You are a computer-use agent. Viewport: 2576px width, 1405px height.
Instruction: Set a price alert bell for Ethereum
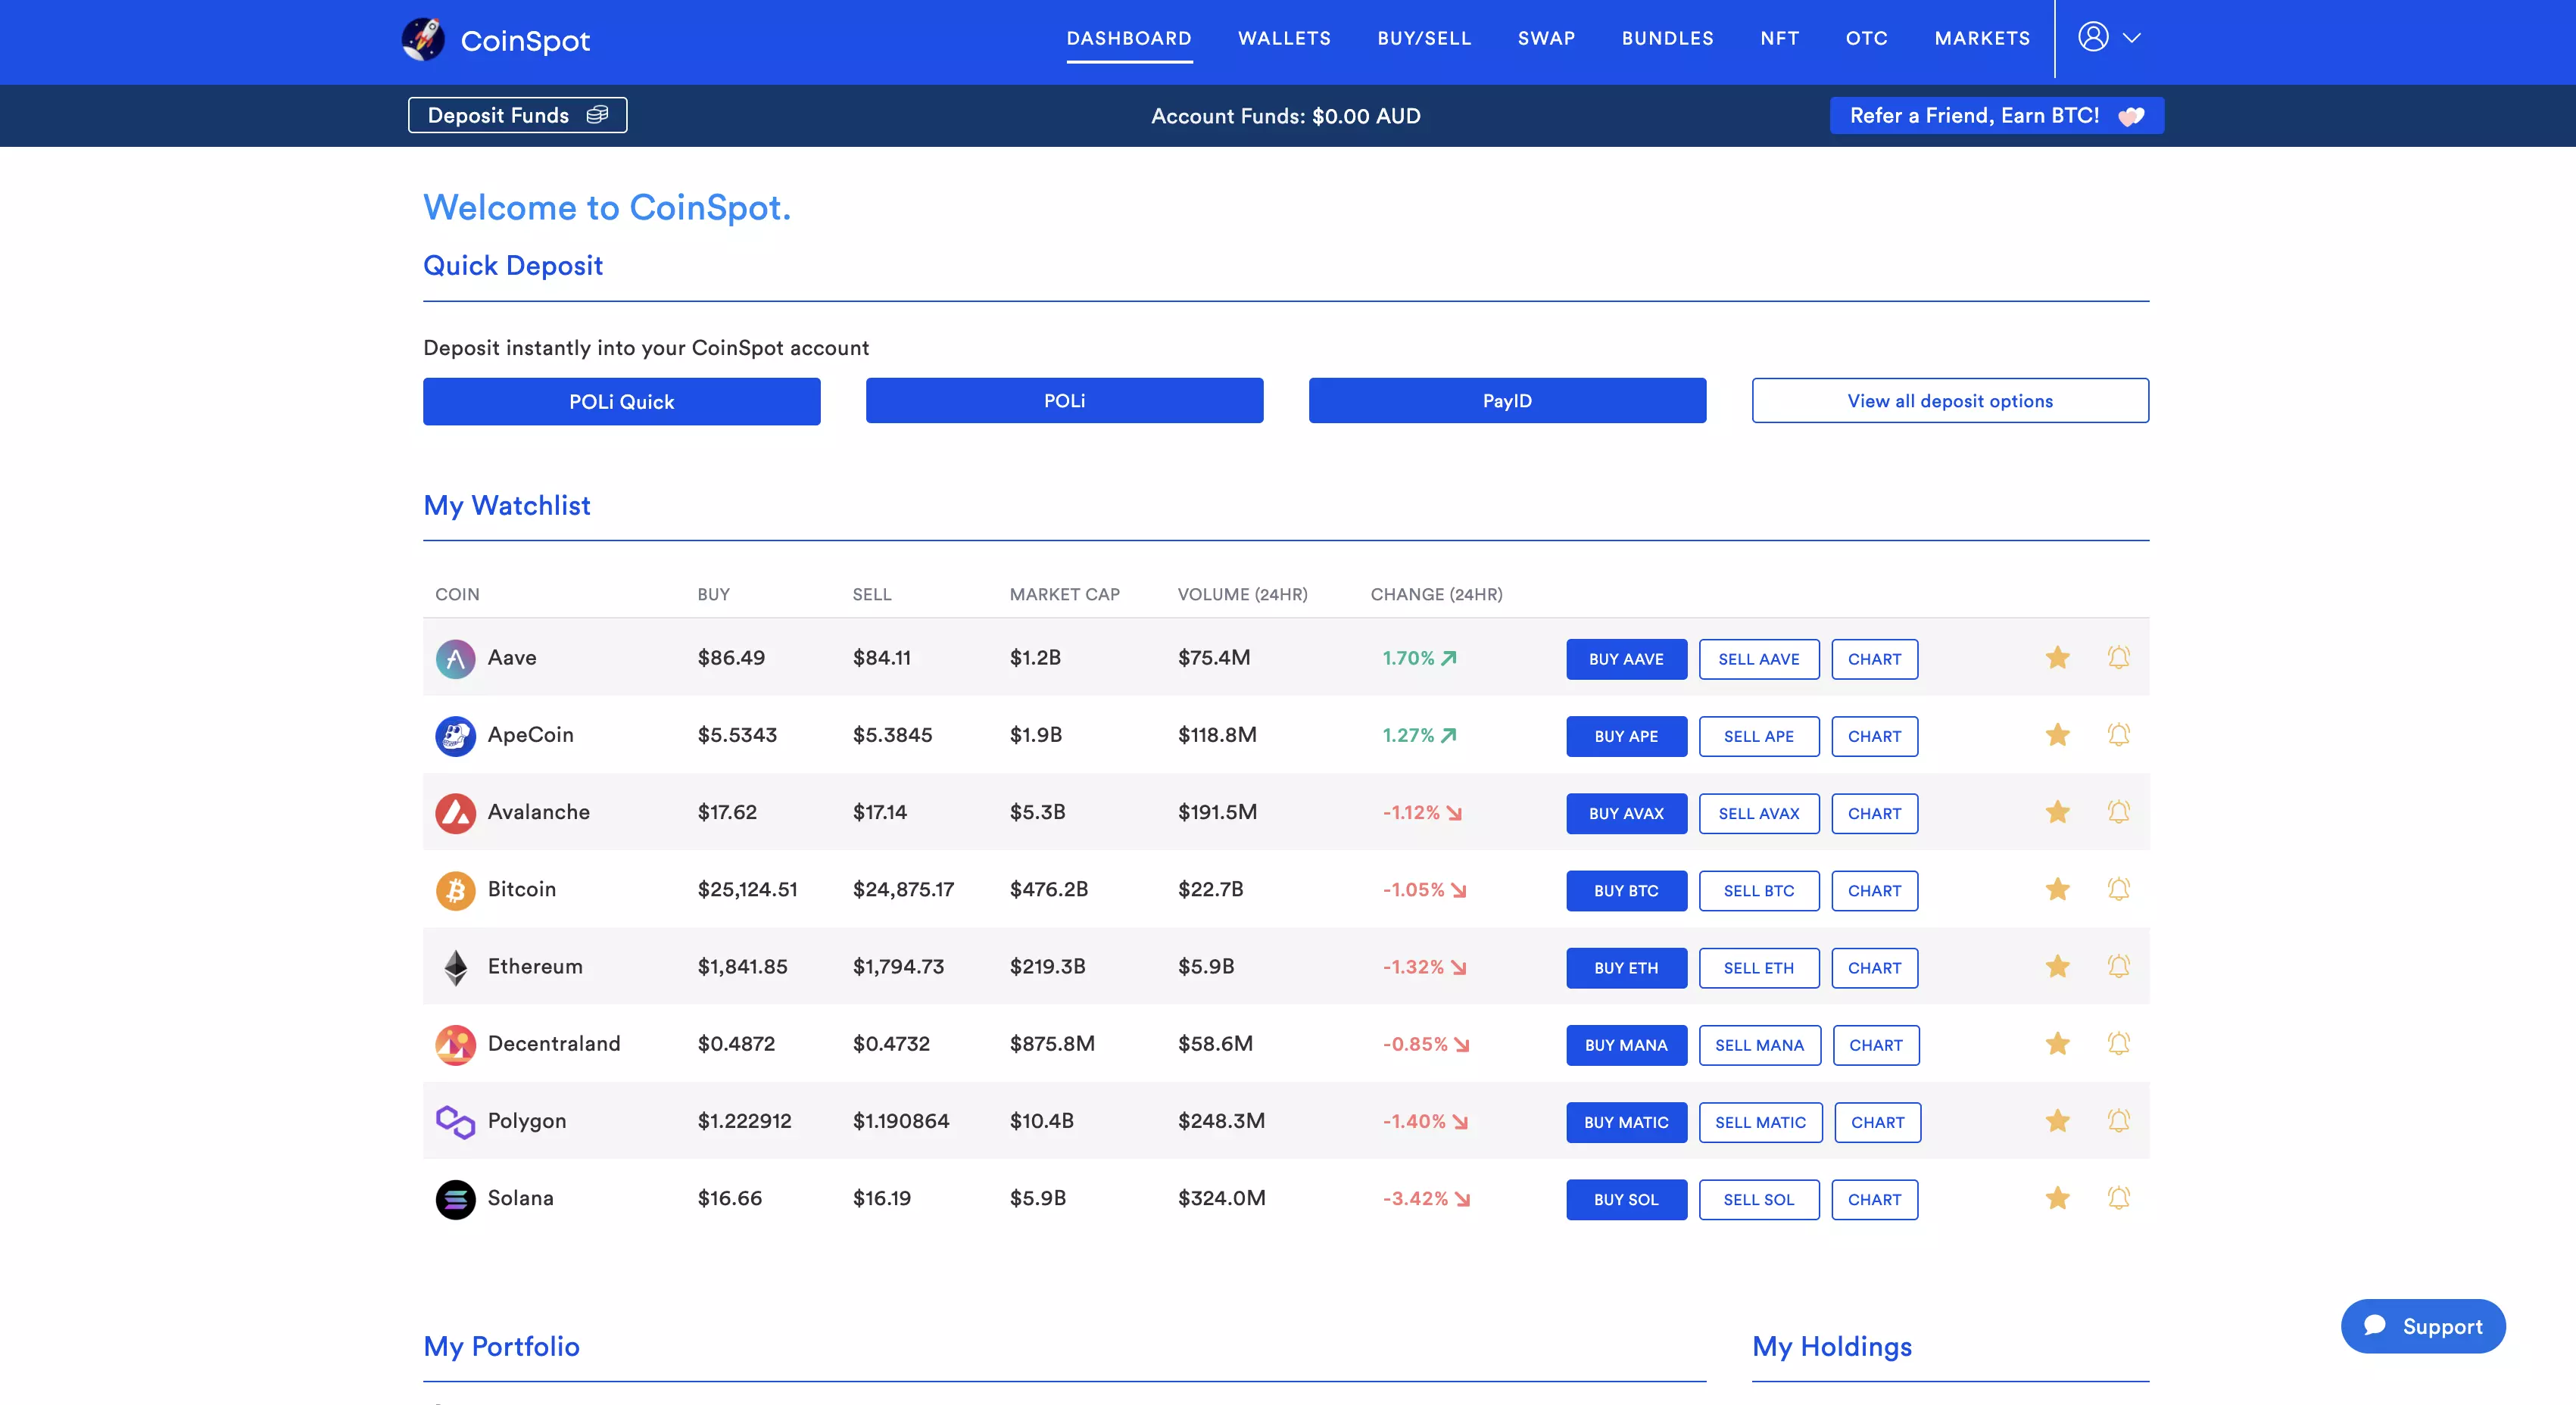coord(2118,966)
